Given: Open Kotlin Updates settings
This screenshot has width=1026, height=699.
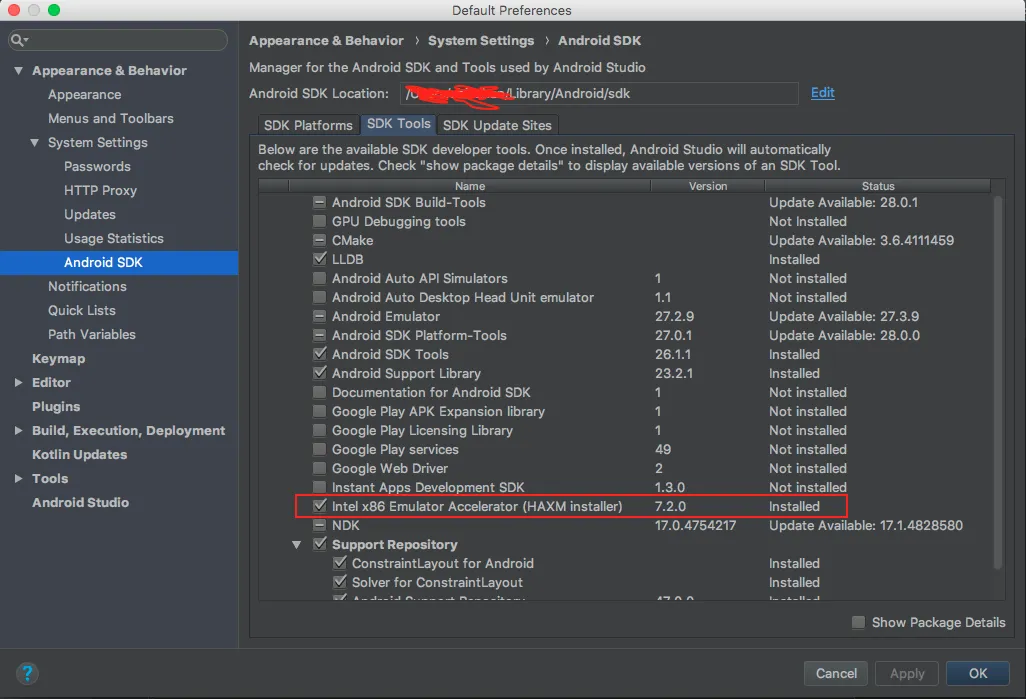Looking at the screenshot, I should click(79, 454).
